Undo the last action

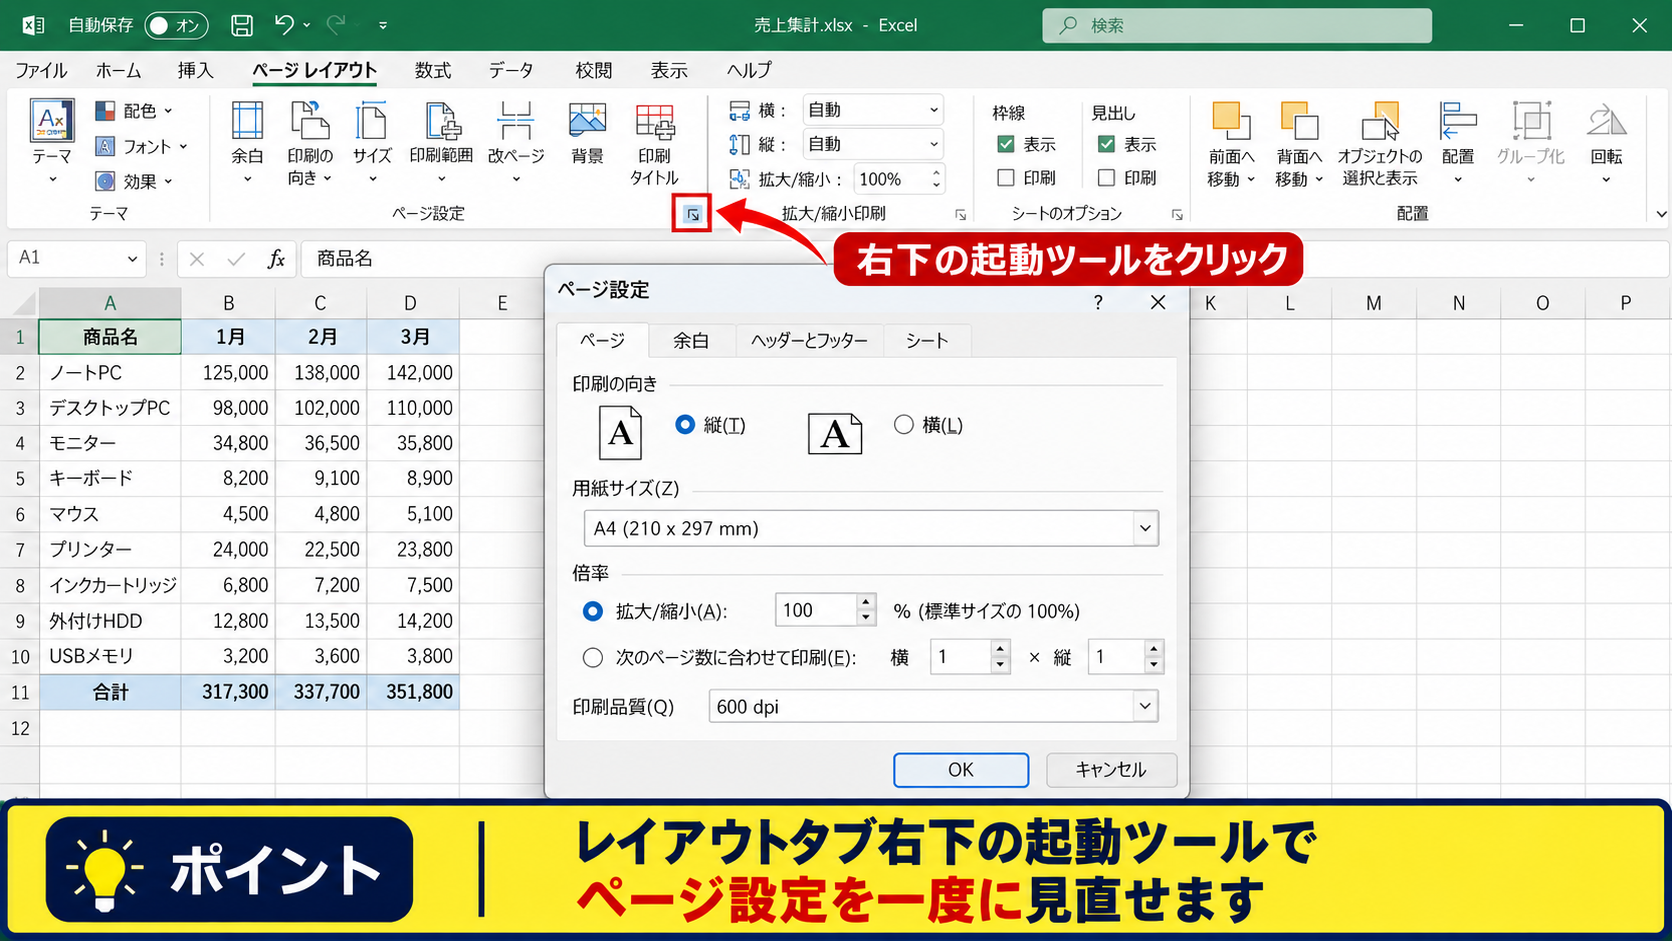[x=284, y=25]
